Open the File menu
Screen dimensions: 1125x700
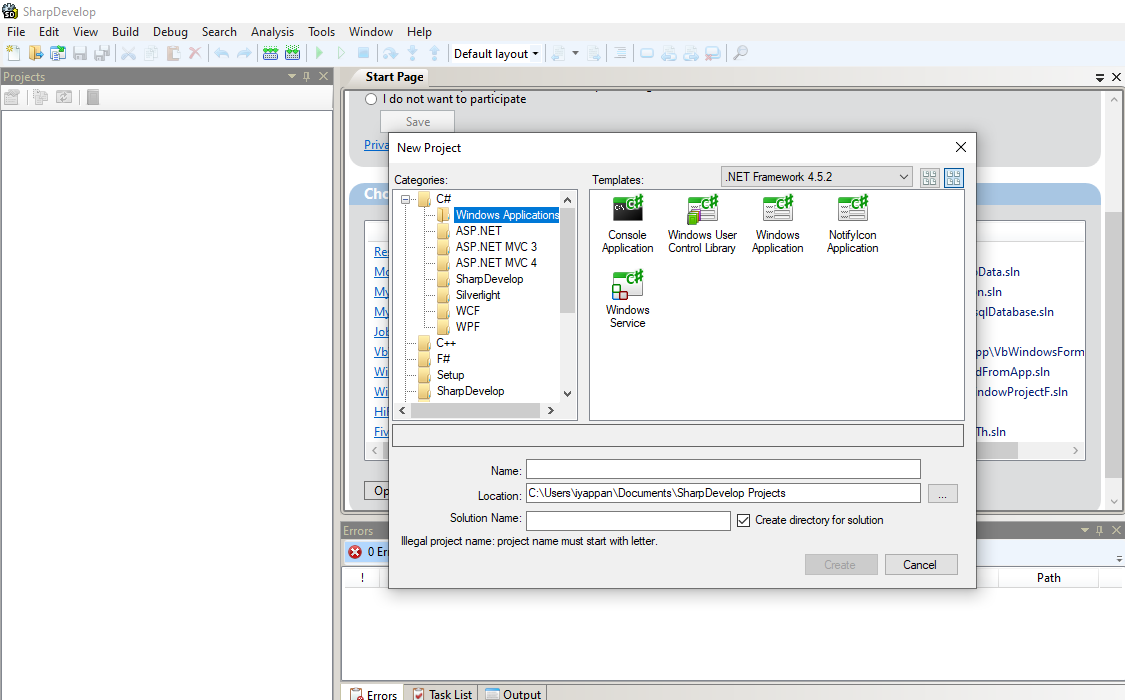pyautogui.click(x=16, y=32)
